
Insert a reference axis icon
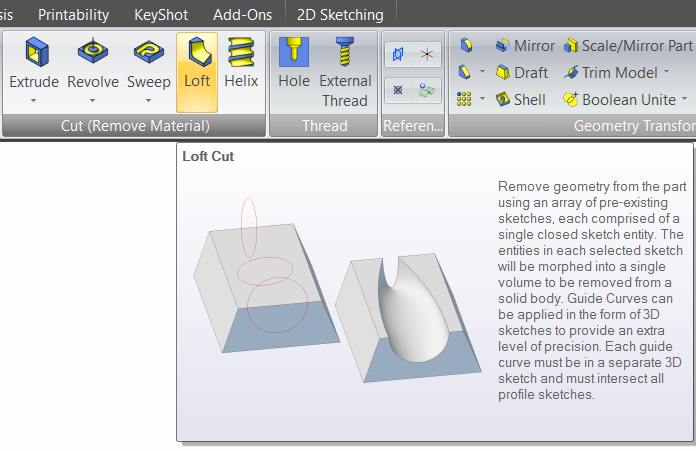tap(427, 54)
